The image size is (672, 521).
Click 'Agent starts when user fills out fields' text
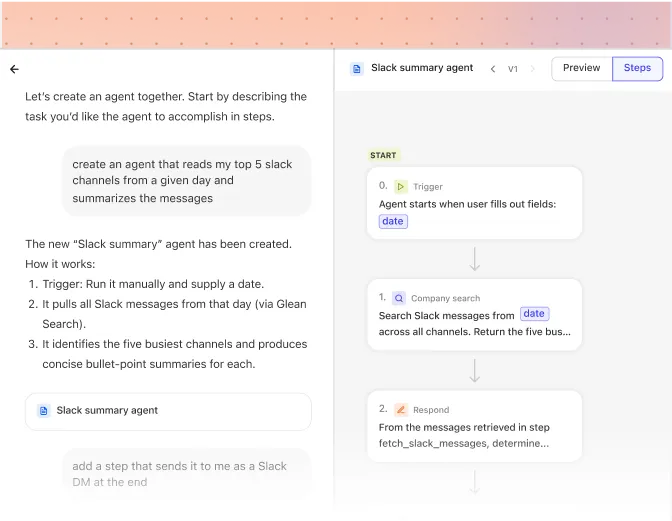click(467, 204)
